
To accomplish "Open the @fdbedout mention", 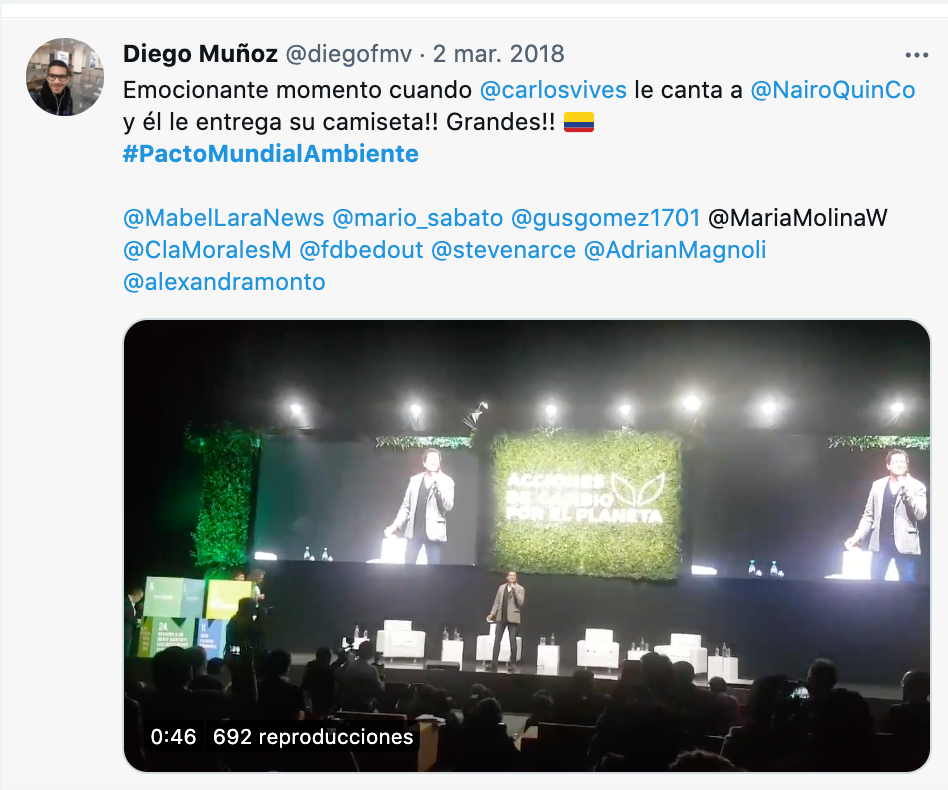I will tap(361, 250).
